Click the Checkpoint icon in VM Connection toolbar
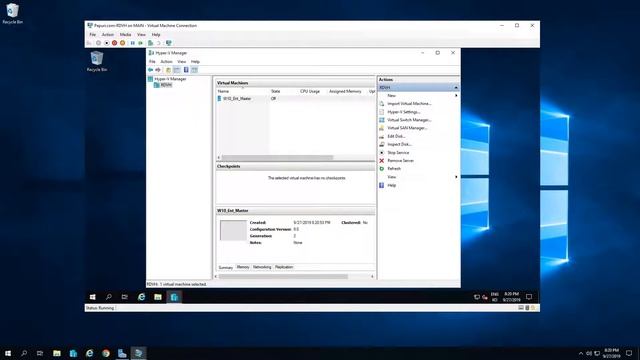Viewport: 640px width, 360px height. [x=151, y=43]
